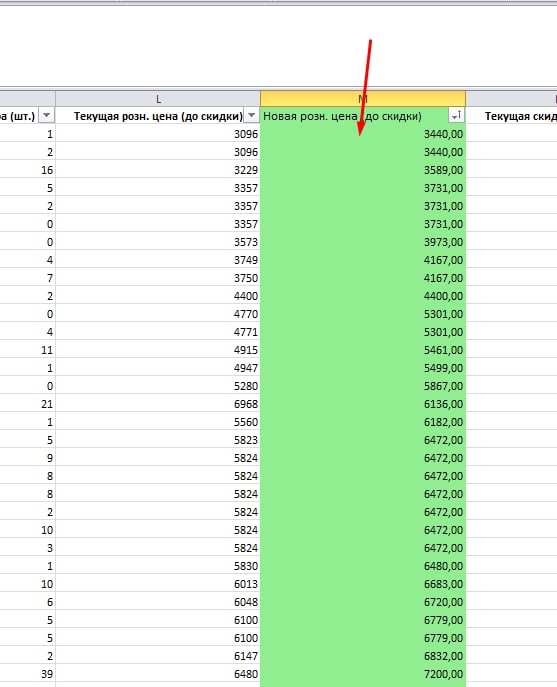
Task: Select the cell with value 4915
Action: (158, 350)
